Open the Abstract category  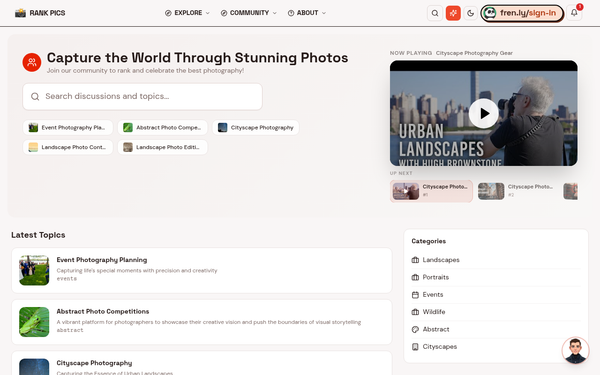click(496, 329)
